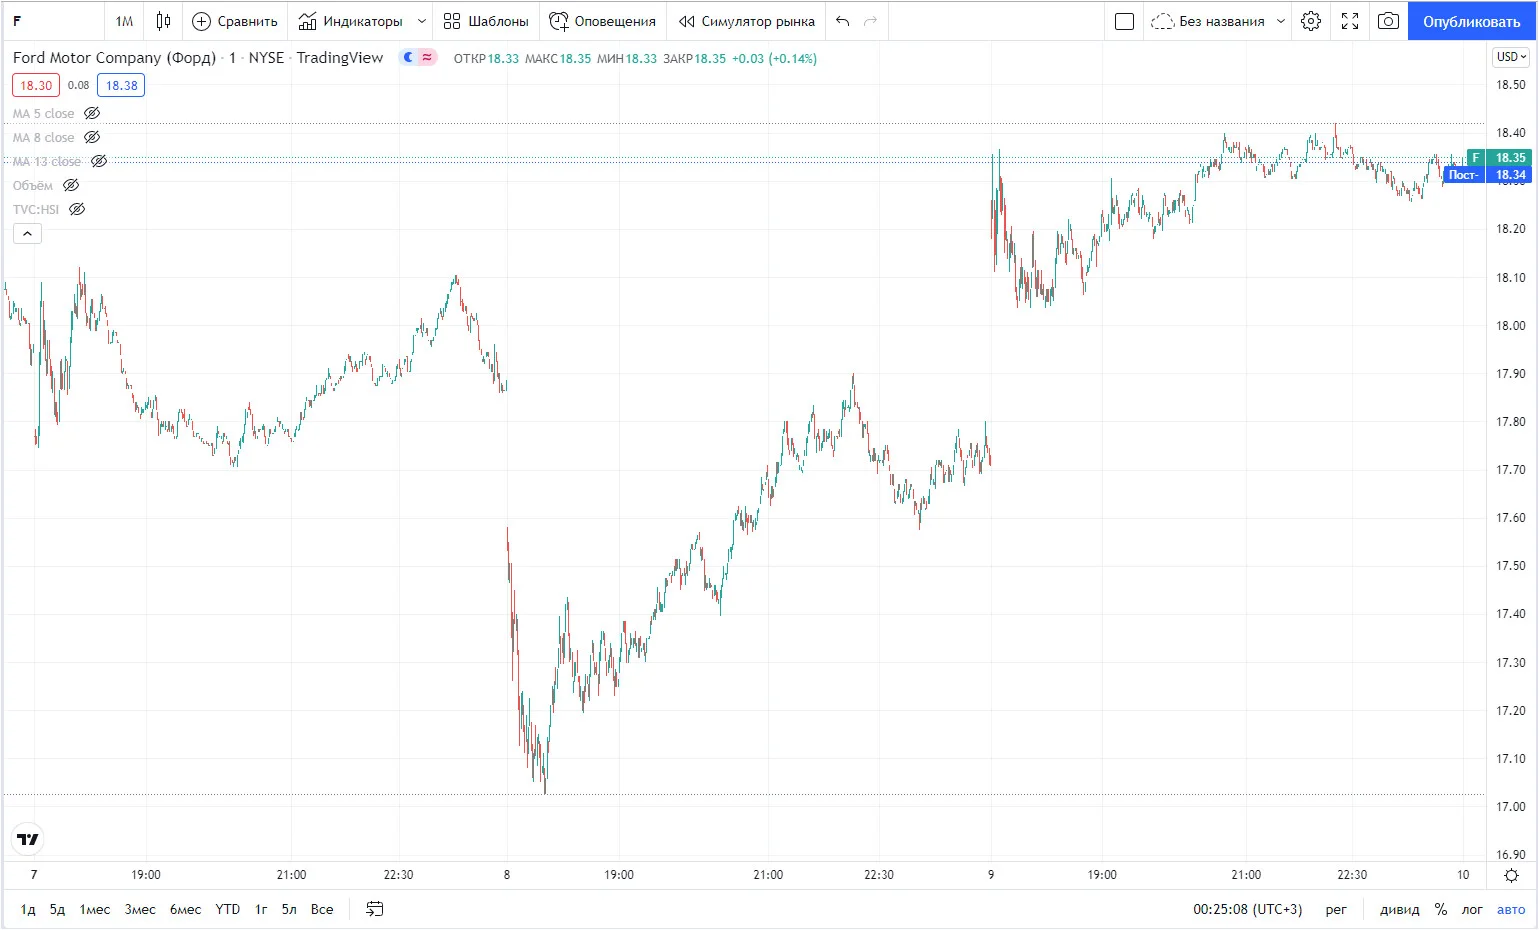Open the Indicators panel
This screenshot has width=1539, height=930.
(350, 21)
